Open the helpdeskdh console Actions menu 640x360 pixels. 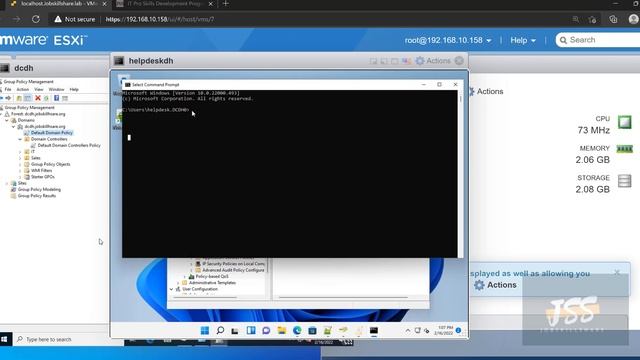coord(433,61)
